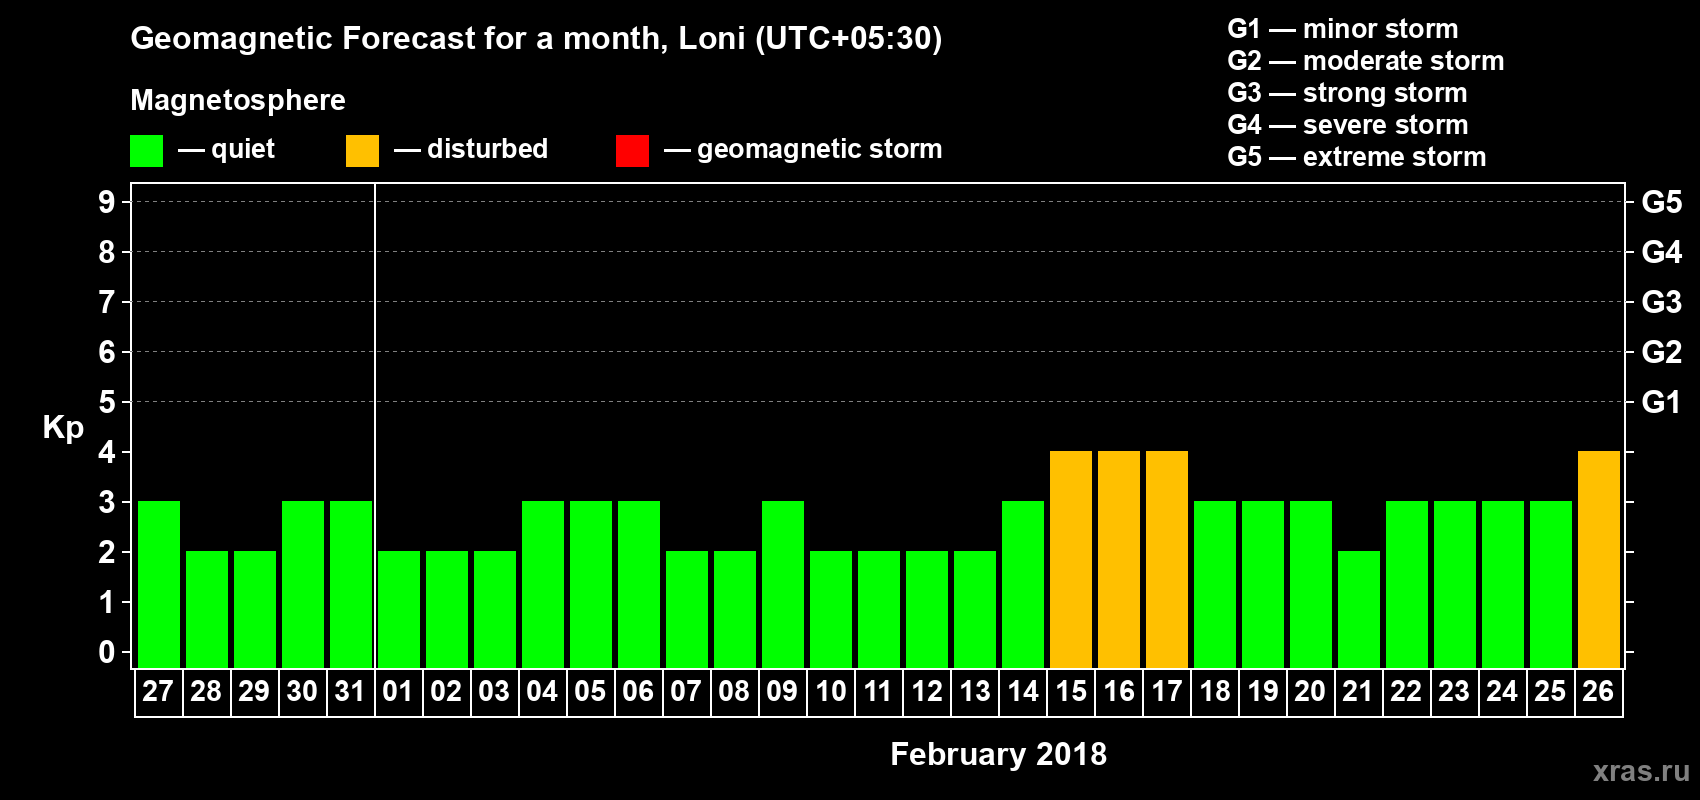Click the date label '20' on the axis
This screenshot has height=800, width=1700.
click(x=1310, y=692)
